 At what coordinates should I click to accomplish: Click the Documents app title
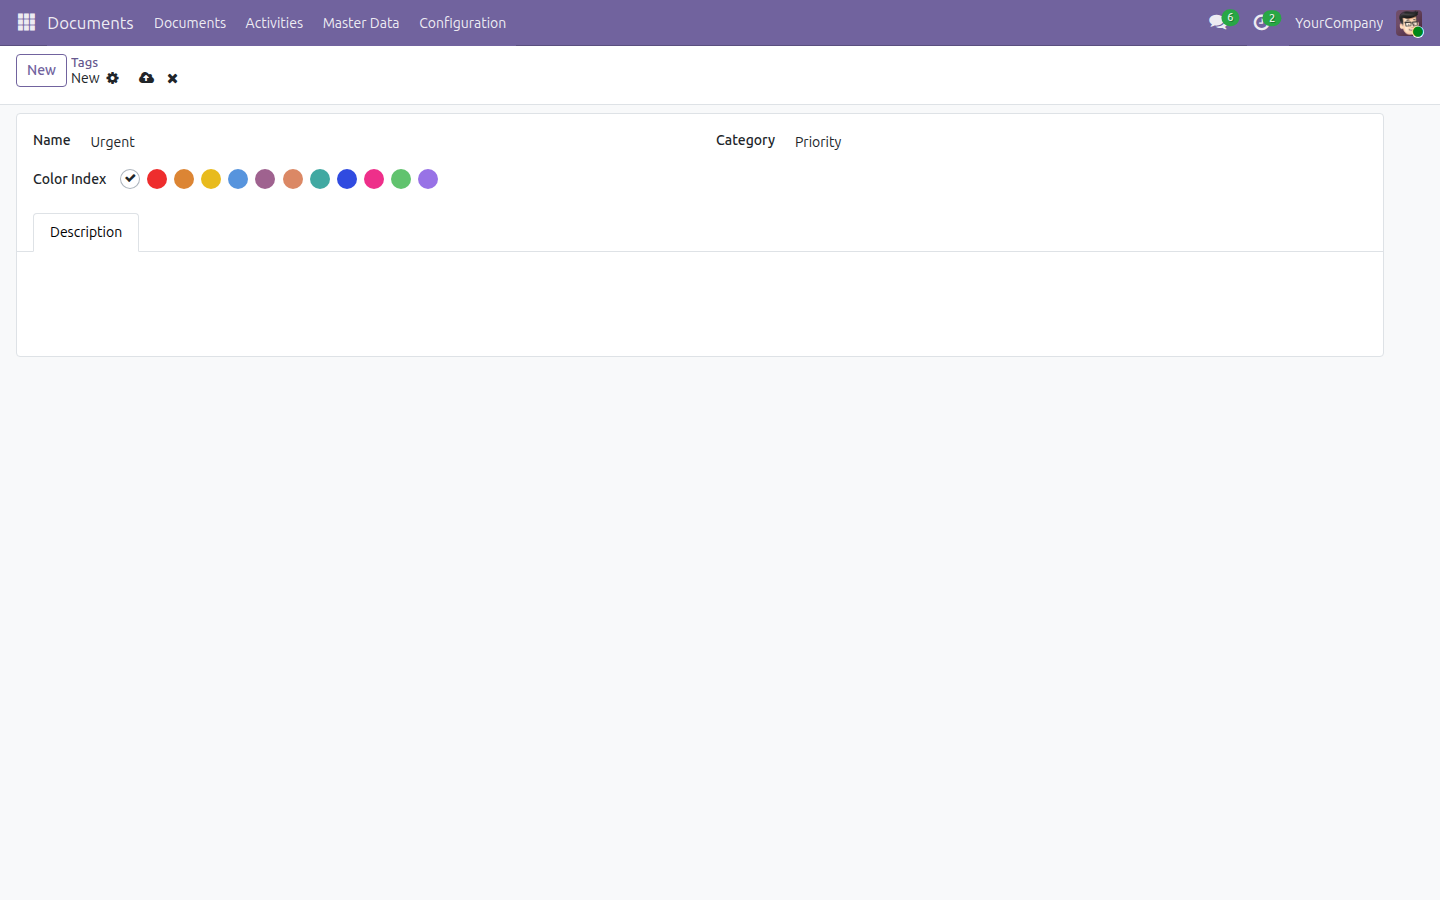[x=90, y=22]
